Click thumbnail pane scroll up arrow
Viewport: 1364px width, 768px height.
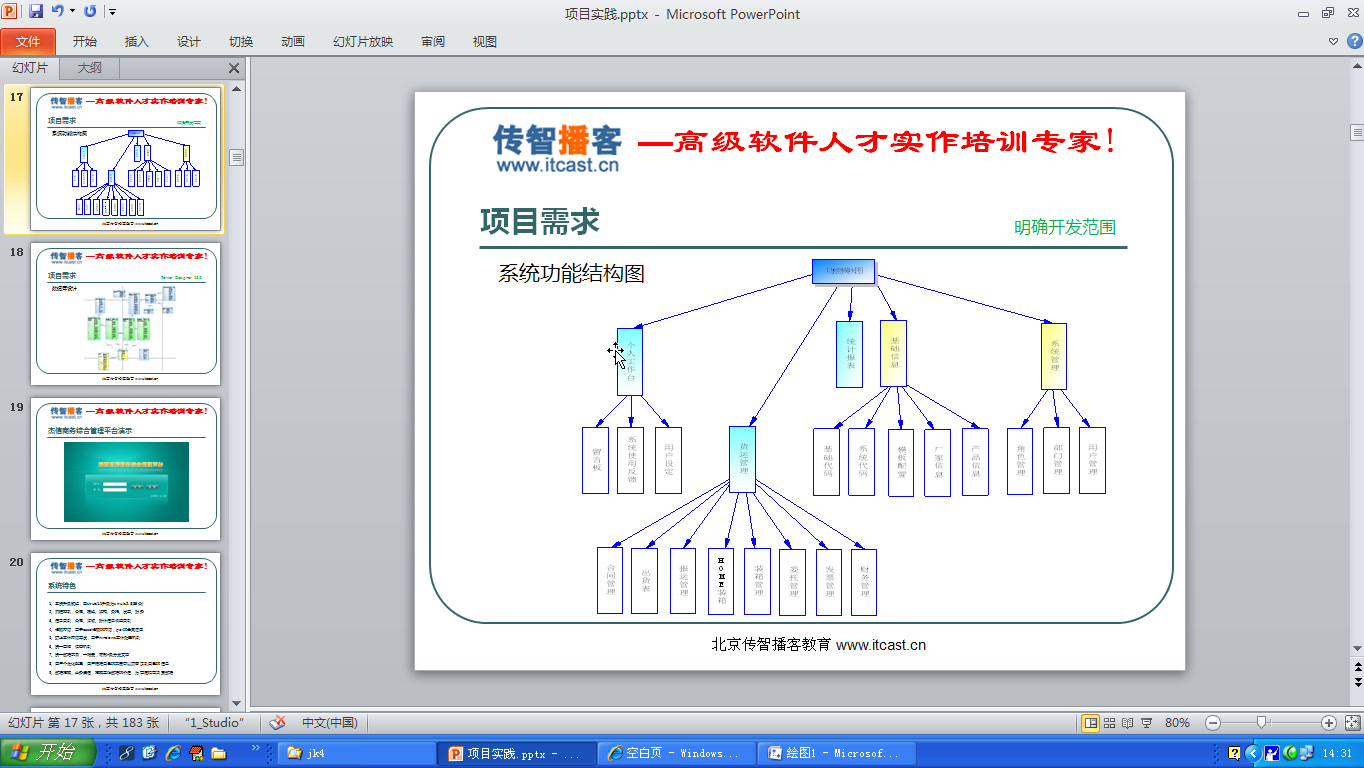[237, 89]
